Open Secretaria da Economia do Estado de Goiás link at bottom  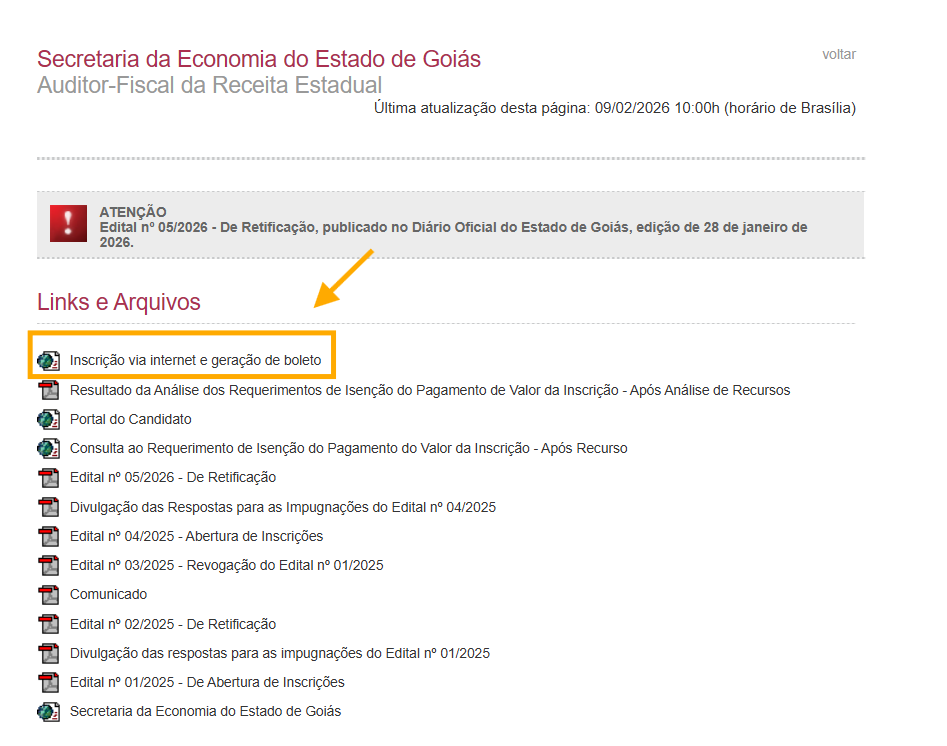pos(205,712)
